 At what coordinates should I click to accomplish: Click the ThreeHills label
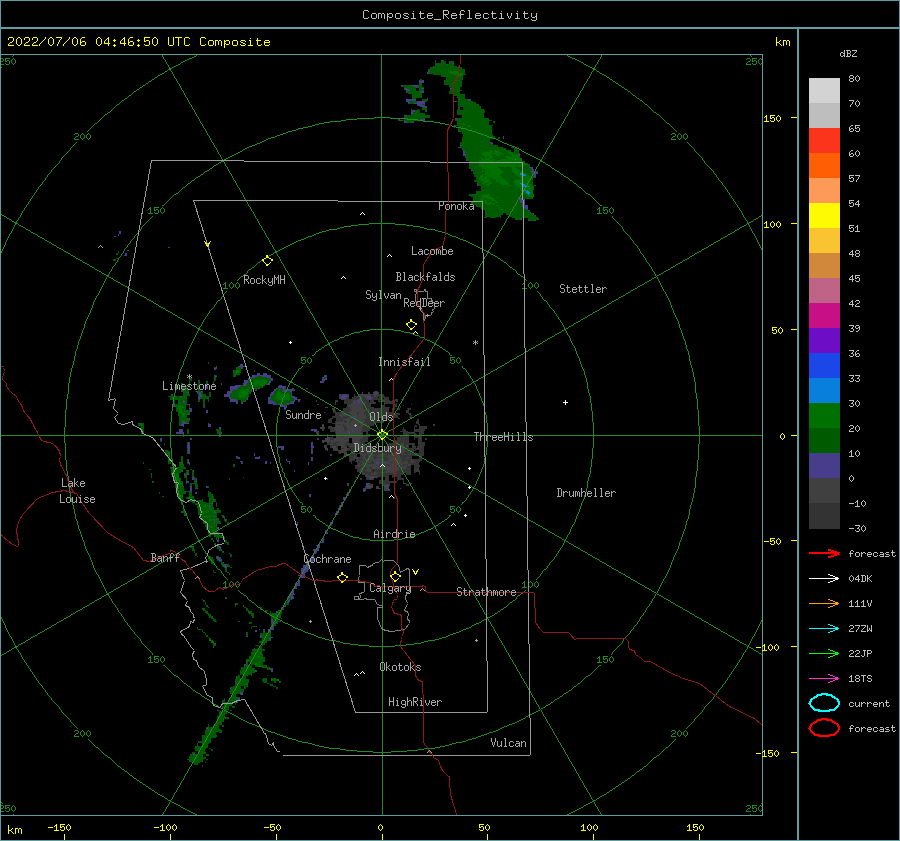(503, 437)
